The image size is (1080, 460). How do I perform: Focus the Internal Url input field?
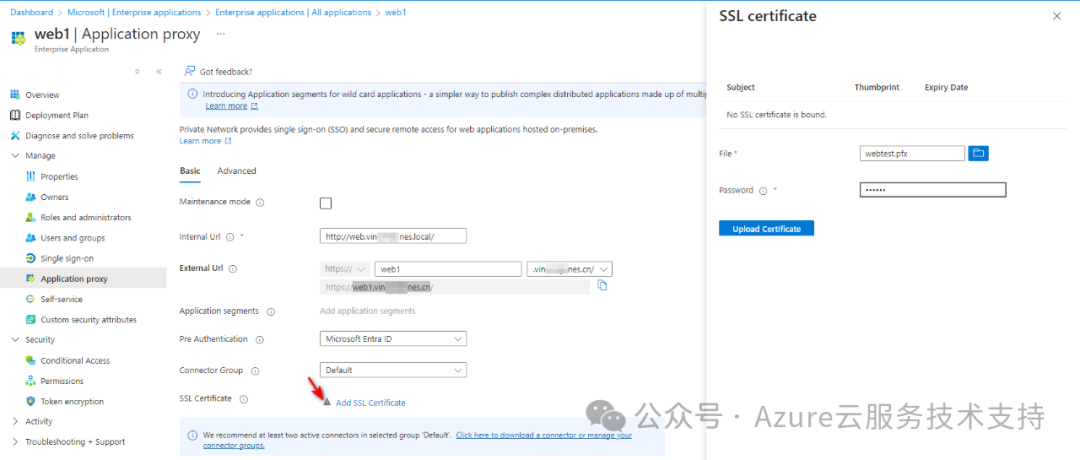click(393, 236)
